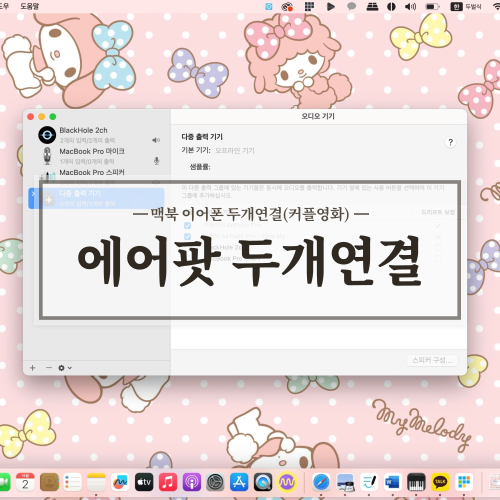
Task: Open the pen-and-lines app in the Dock
Action: click(x=369, y=482)
